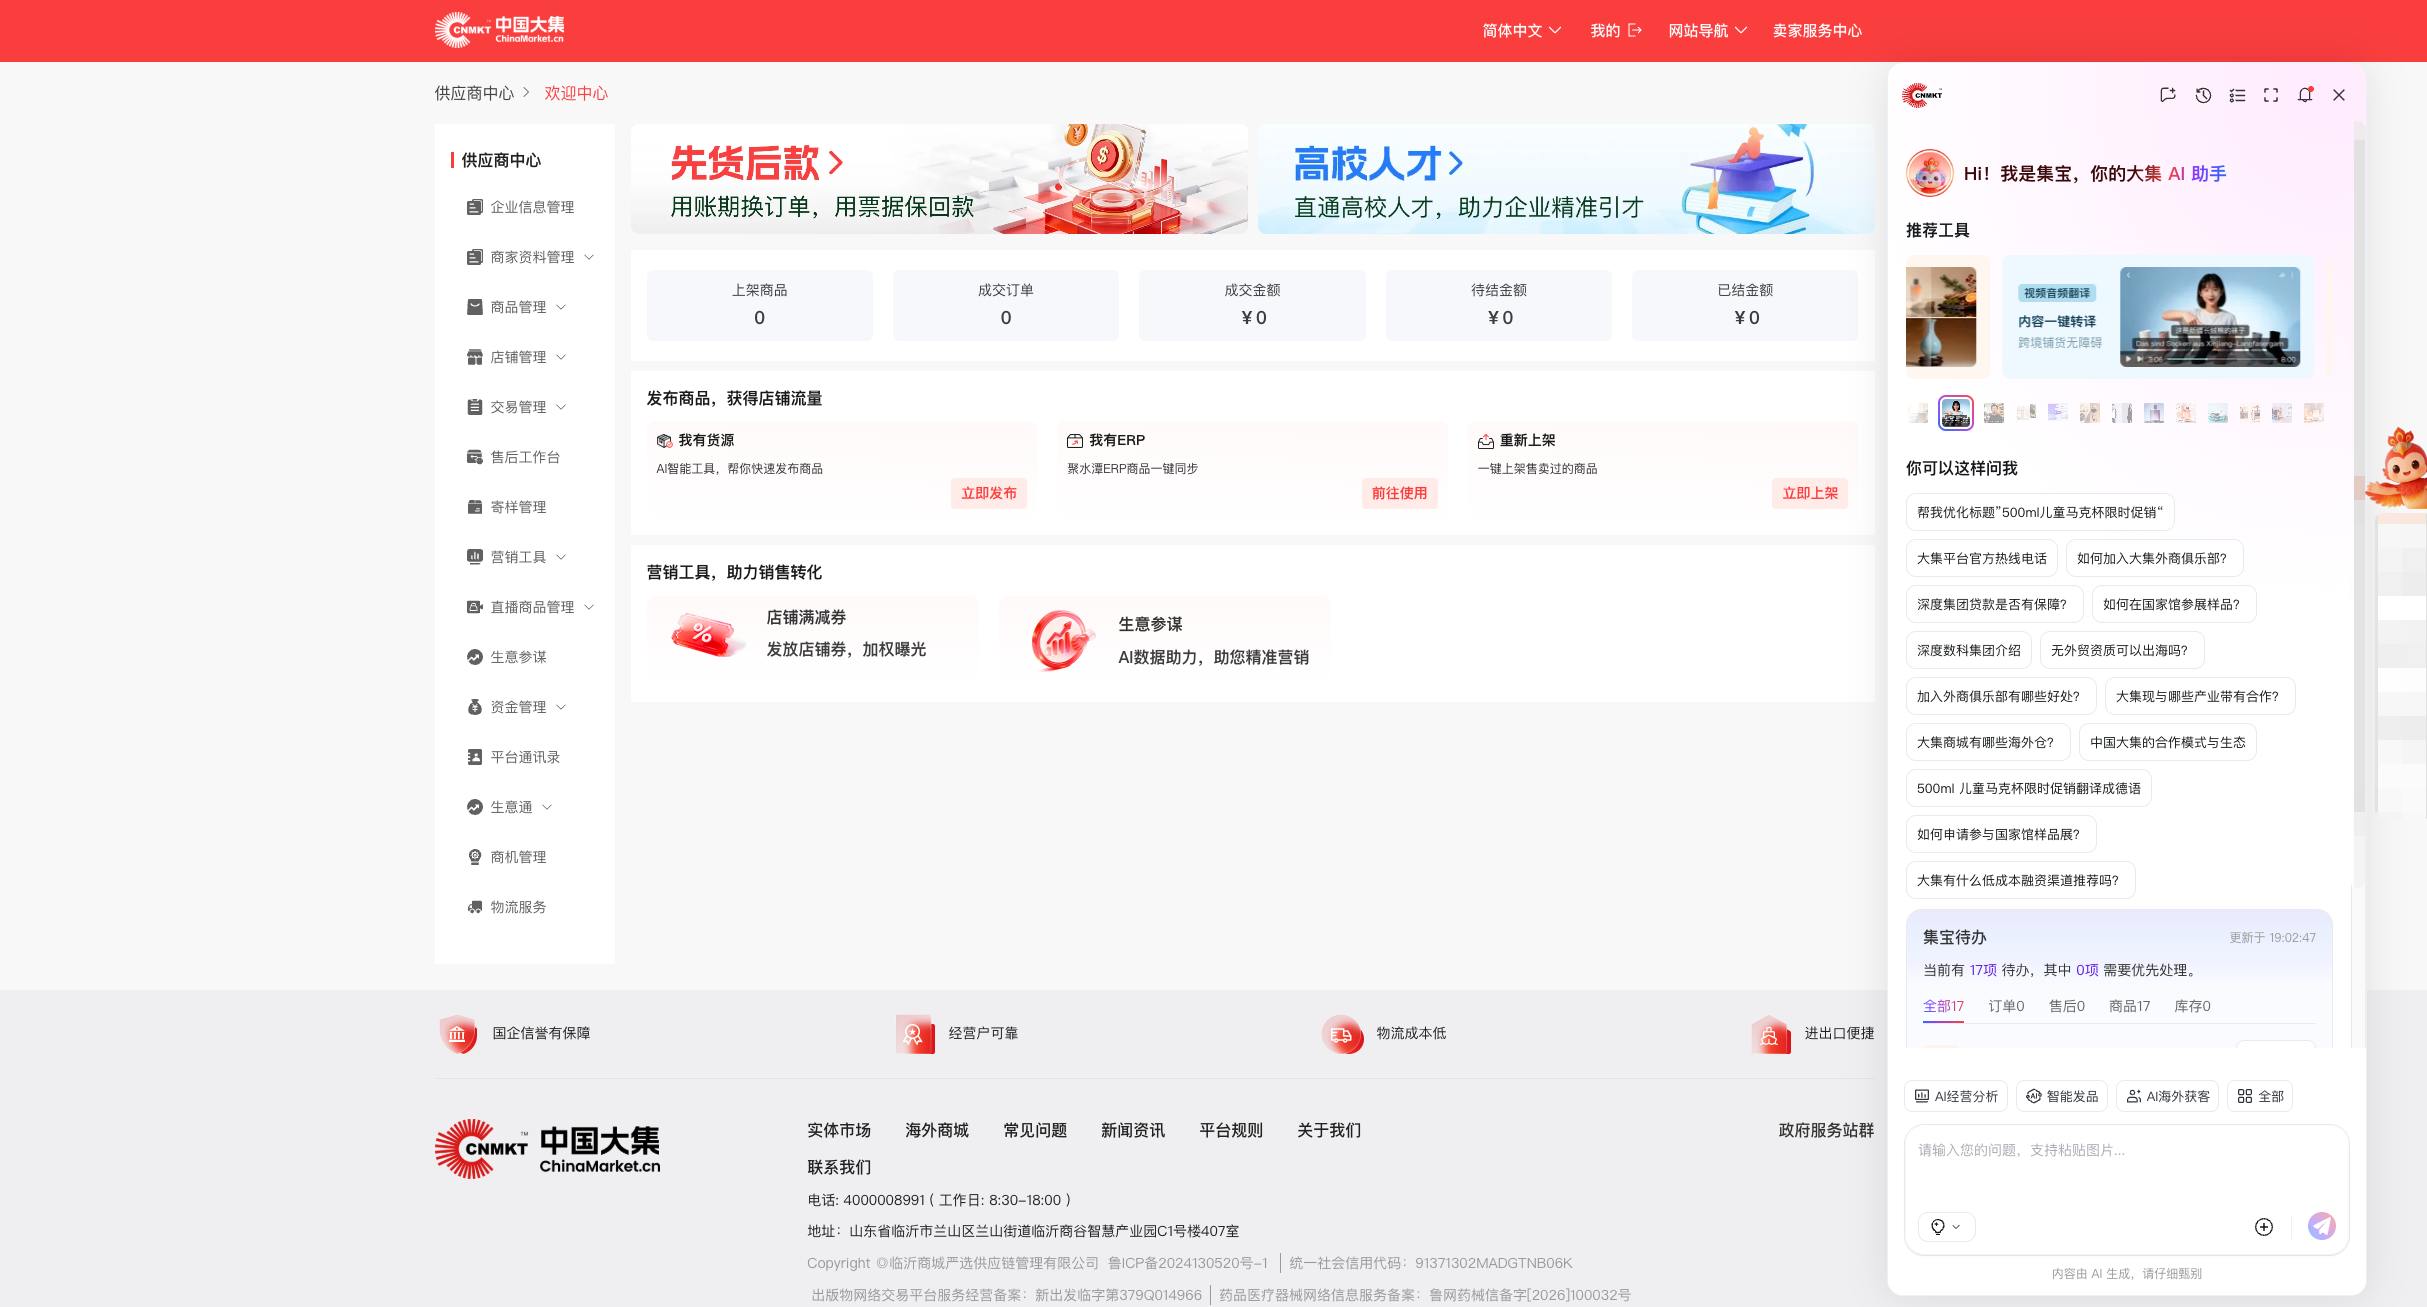Image resolution: width=2427 pixels, height=1307 pixels.
Task: Click 进出口便捷 footer icon
Action: point(1770,1034)
